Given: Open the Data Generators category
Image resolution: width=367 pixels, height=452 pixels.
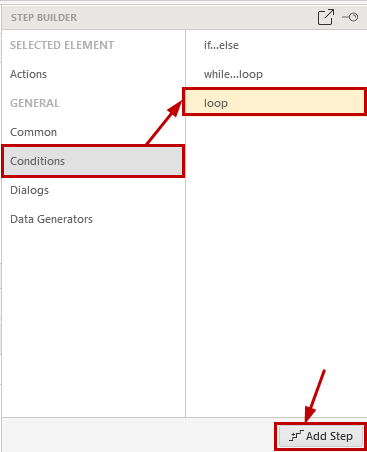Looking at the screenshot, I should [x=93, y=219].
